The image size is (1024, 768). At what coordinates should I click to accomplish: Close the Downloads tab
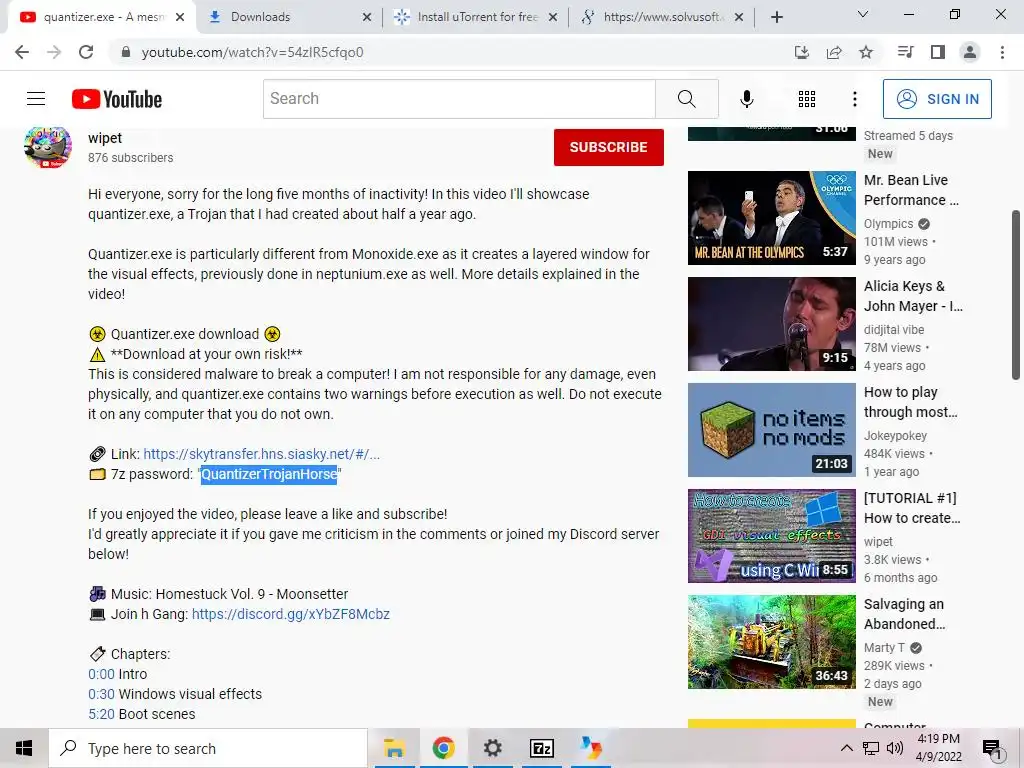[x=367, y=17]
